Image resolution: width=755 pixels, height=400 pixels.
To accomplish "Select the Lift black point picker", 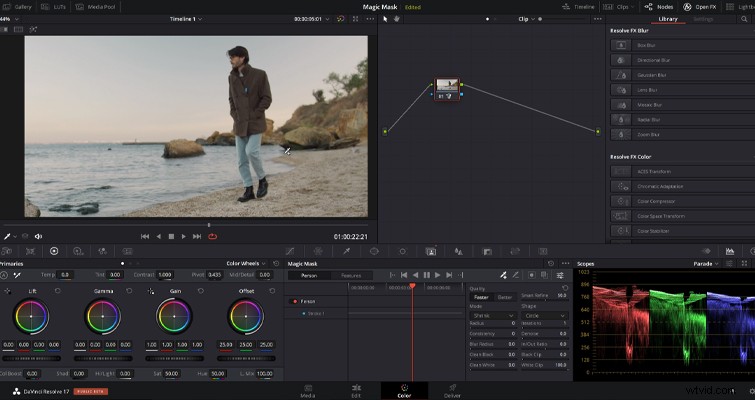I will [x=8, y=291].
